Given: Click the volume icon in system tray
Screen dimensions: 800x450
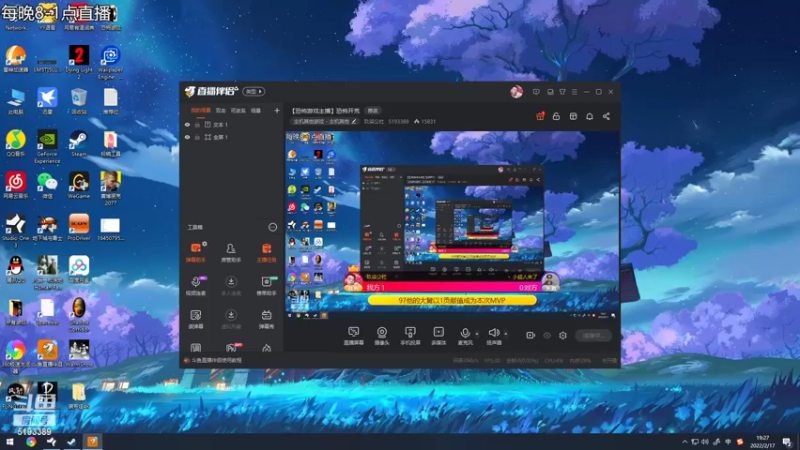Looking at the screenshot, I should (x=705, y=442).
